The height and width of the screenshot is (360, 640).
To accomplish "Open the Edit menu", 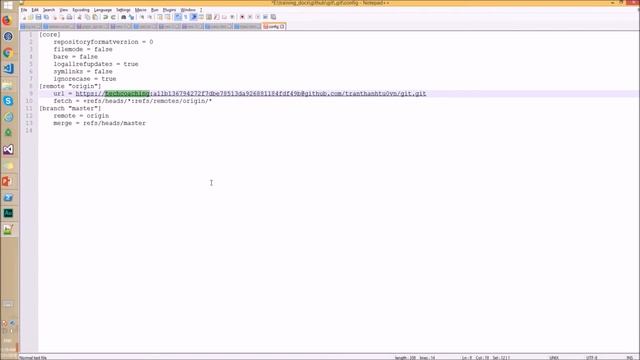I will pyautogui.click(x=35, y=10).
